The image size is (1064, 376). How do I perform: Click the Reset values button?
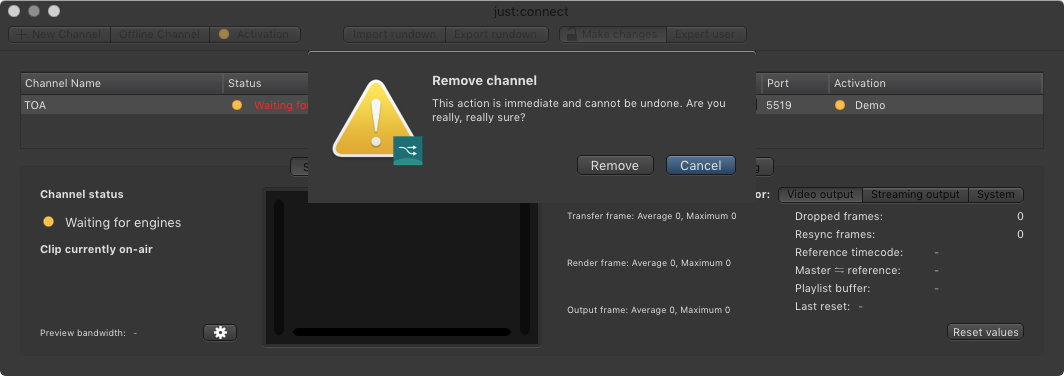point(985,332)
